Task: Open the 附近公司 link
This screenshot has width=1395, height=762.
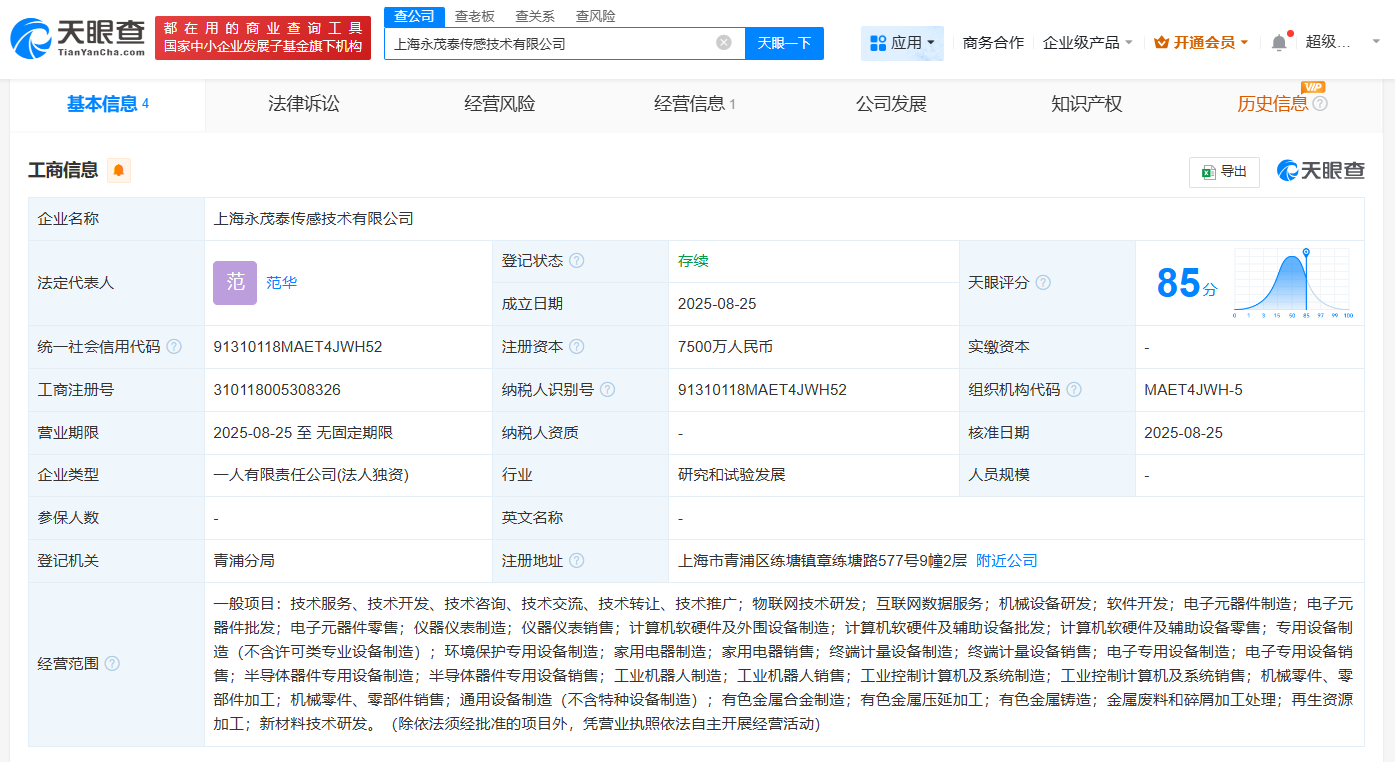Action: point(1006,561)
